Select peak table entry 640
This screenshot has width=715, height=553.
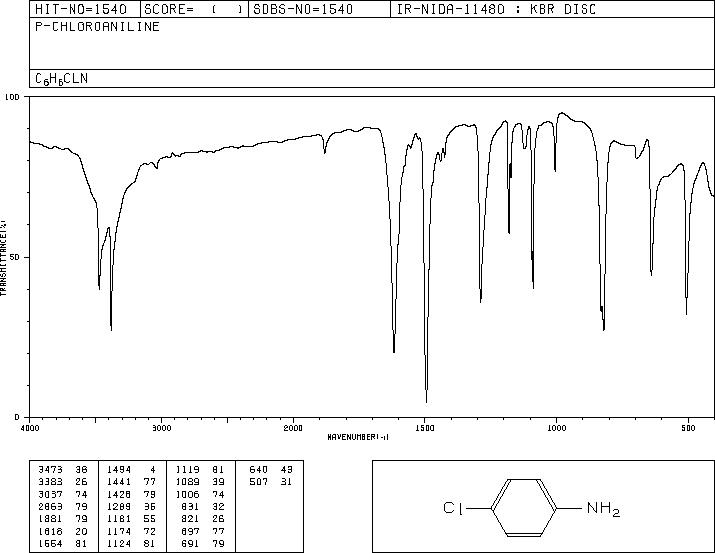point(259,469)
